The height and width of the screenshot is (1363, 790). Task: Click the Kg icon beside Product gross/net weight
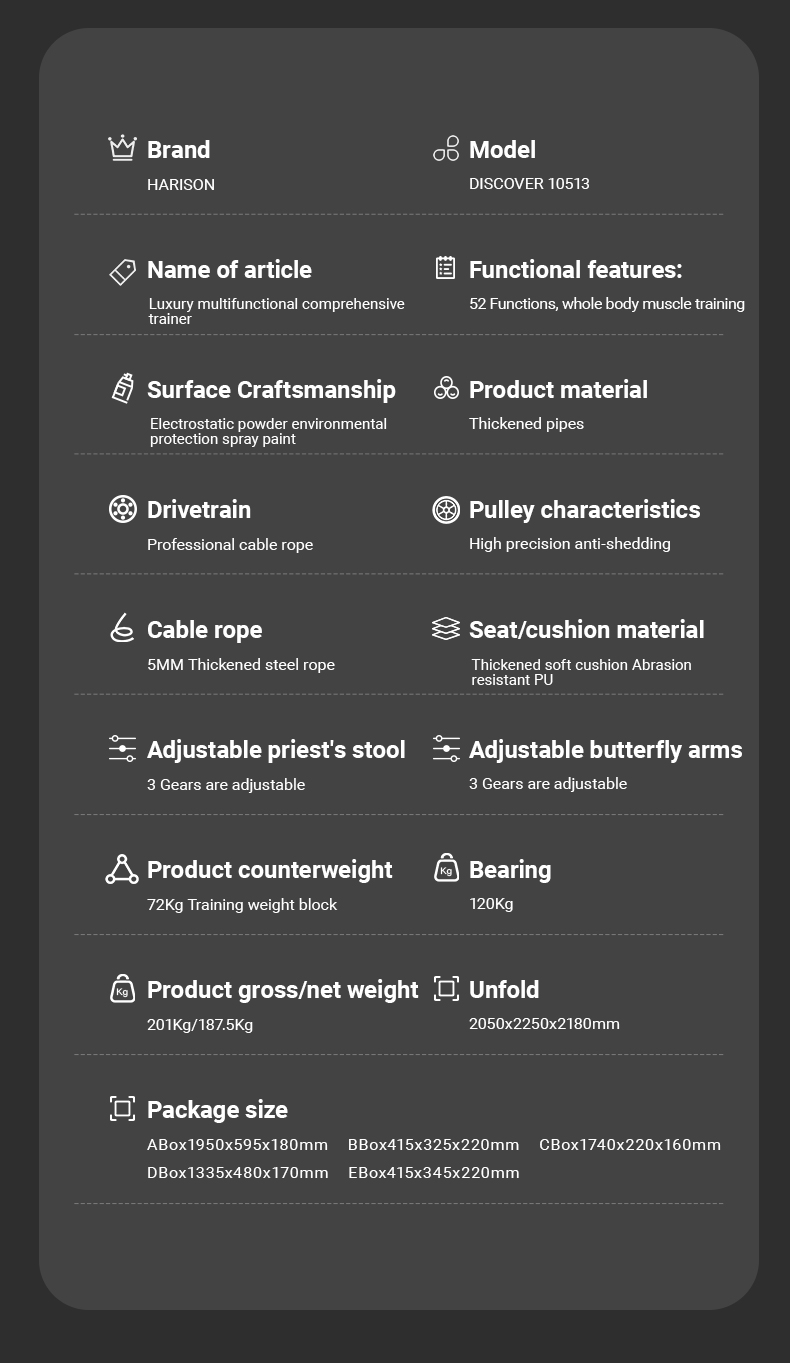(122, 989)
